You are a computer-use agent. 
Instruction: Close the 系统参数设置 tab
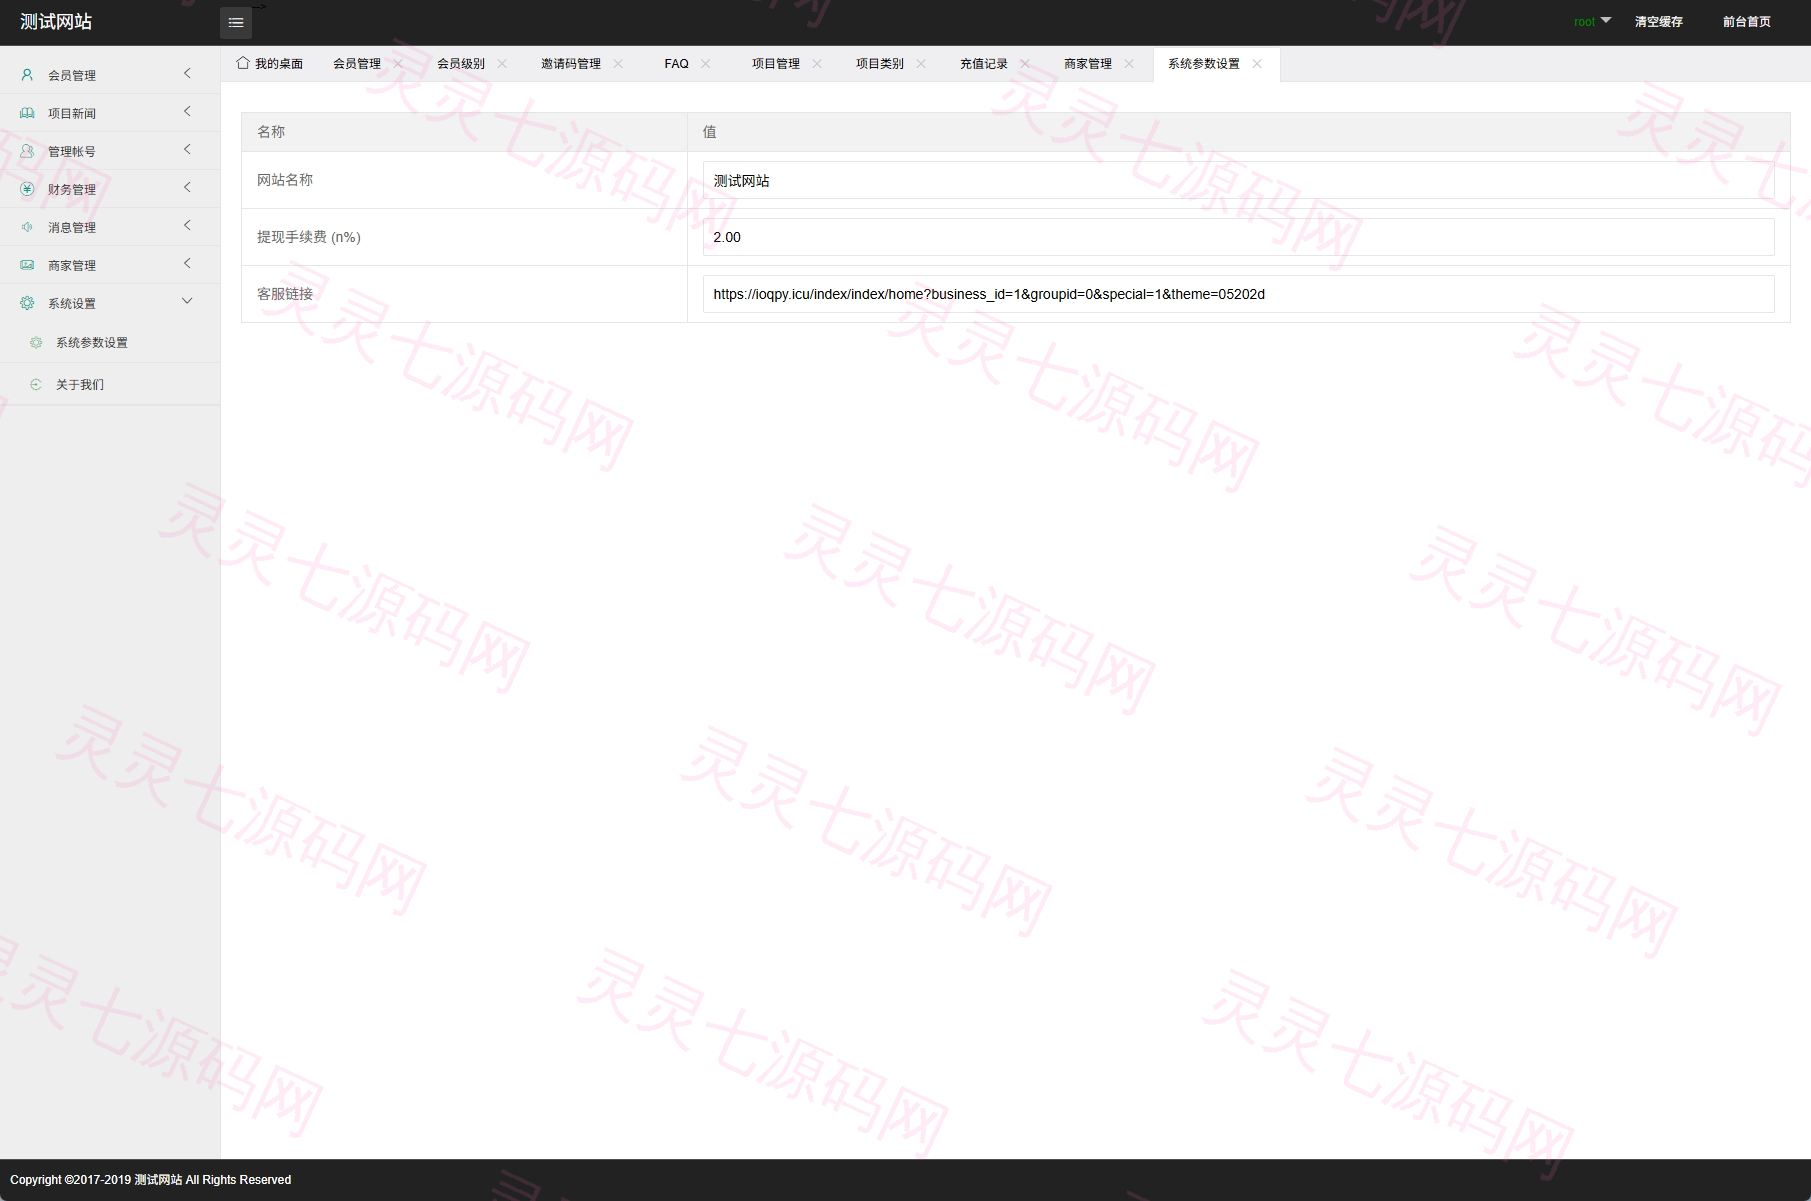(x=1257, y=64)
